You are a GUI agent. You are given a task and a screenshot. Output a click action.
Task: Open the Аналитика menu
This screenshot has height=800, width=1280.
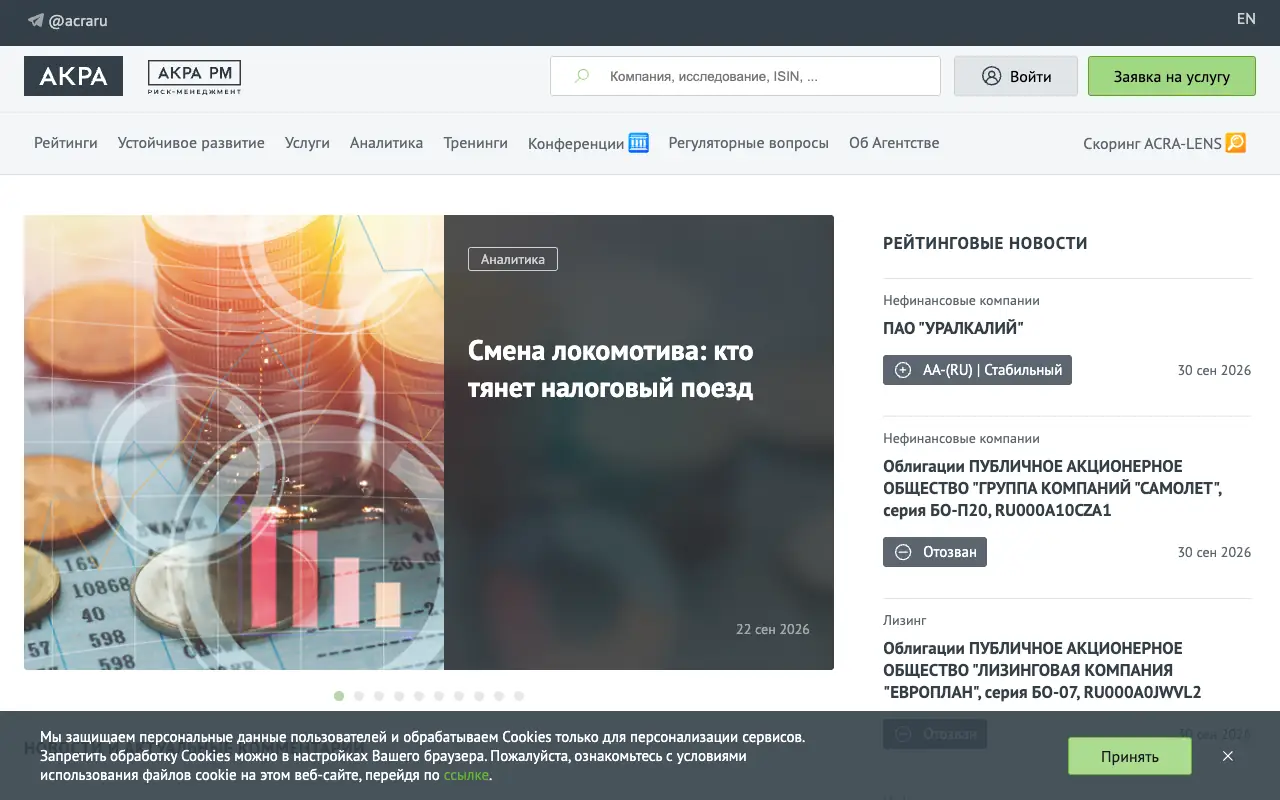click(386, 143)
